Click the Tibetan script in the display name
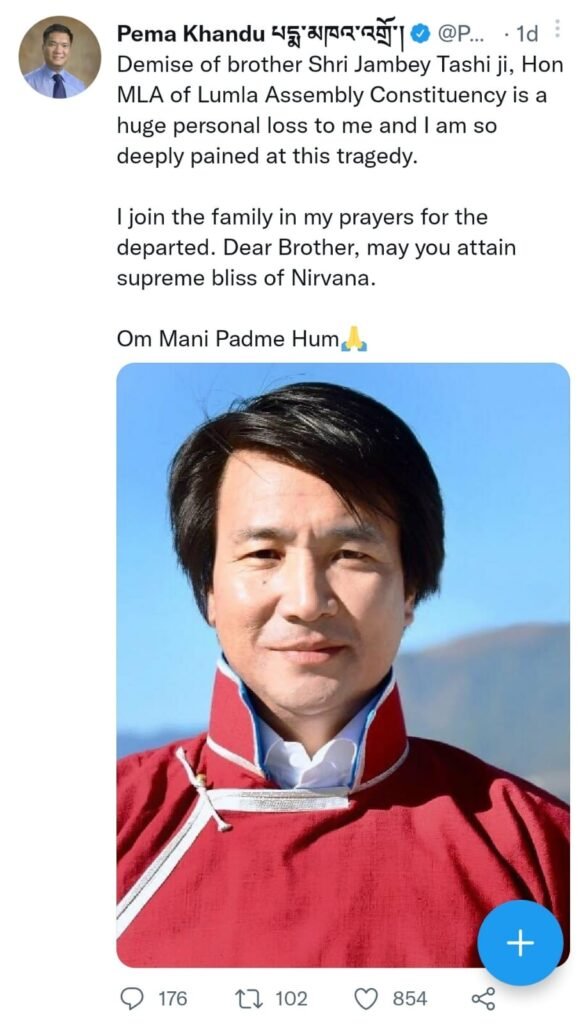This screenshot has height=1024, width=588. 338,35
